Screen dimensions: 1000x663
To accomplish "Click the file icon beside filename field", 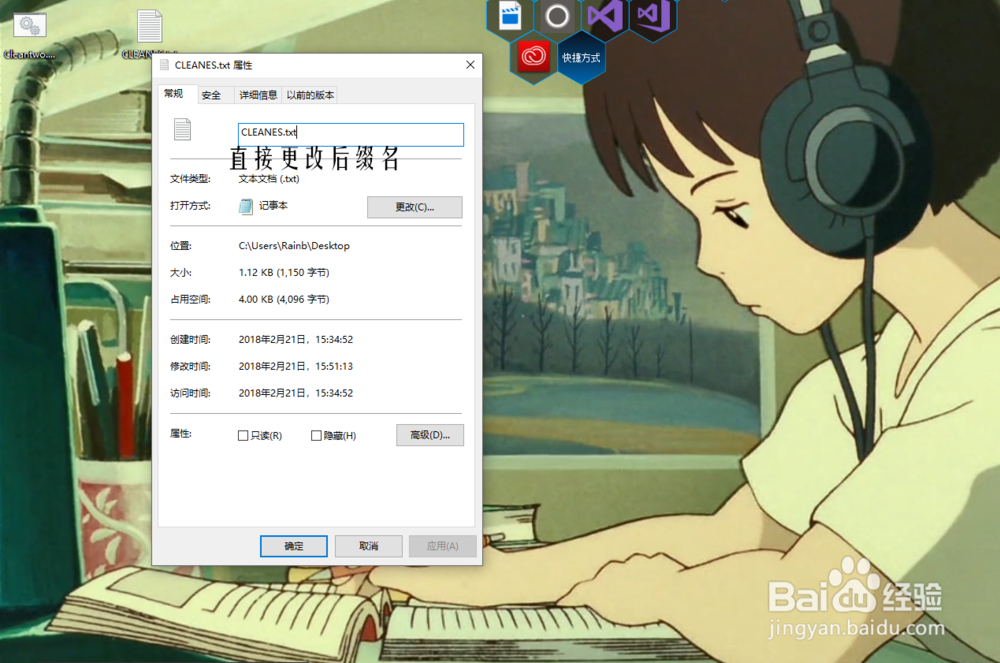I will [182, 129].
